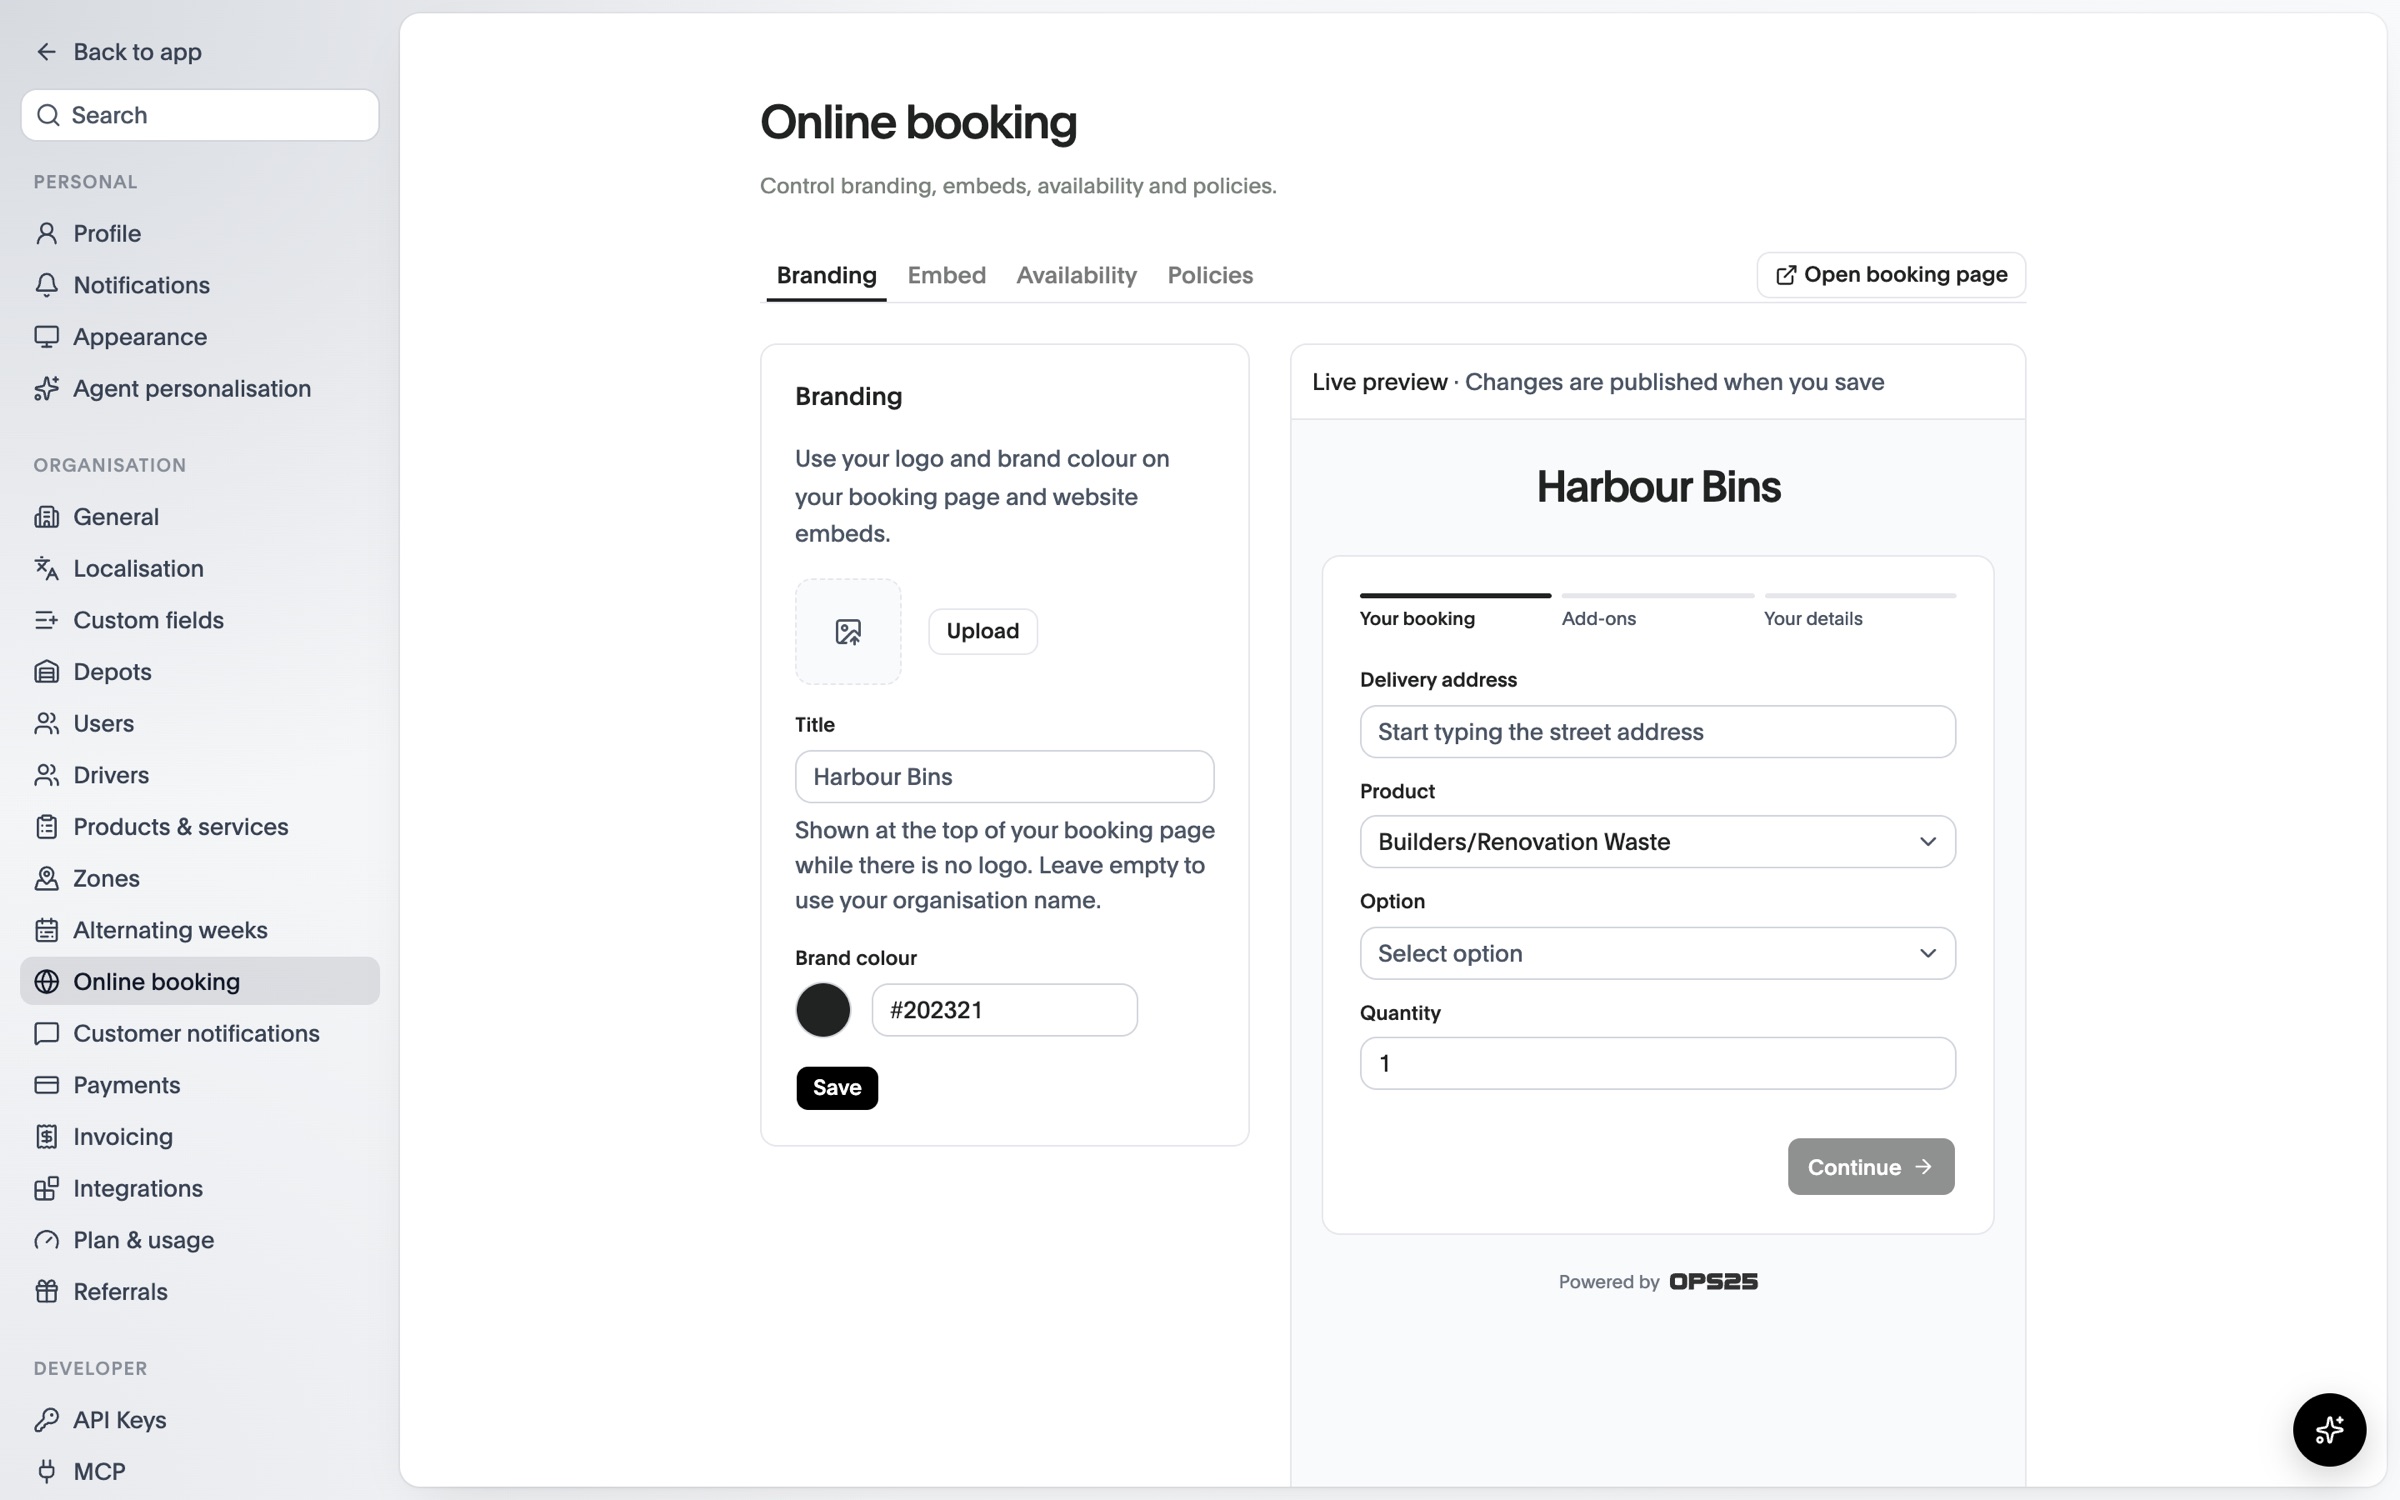Open the Depots warehouse icon
This screenshot has width=2400, height=1500.
(46, 672)
